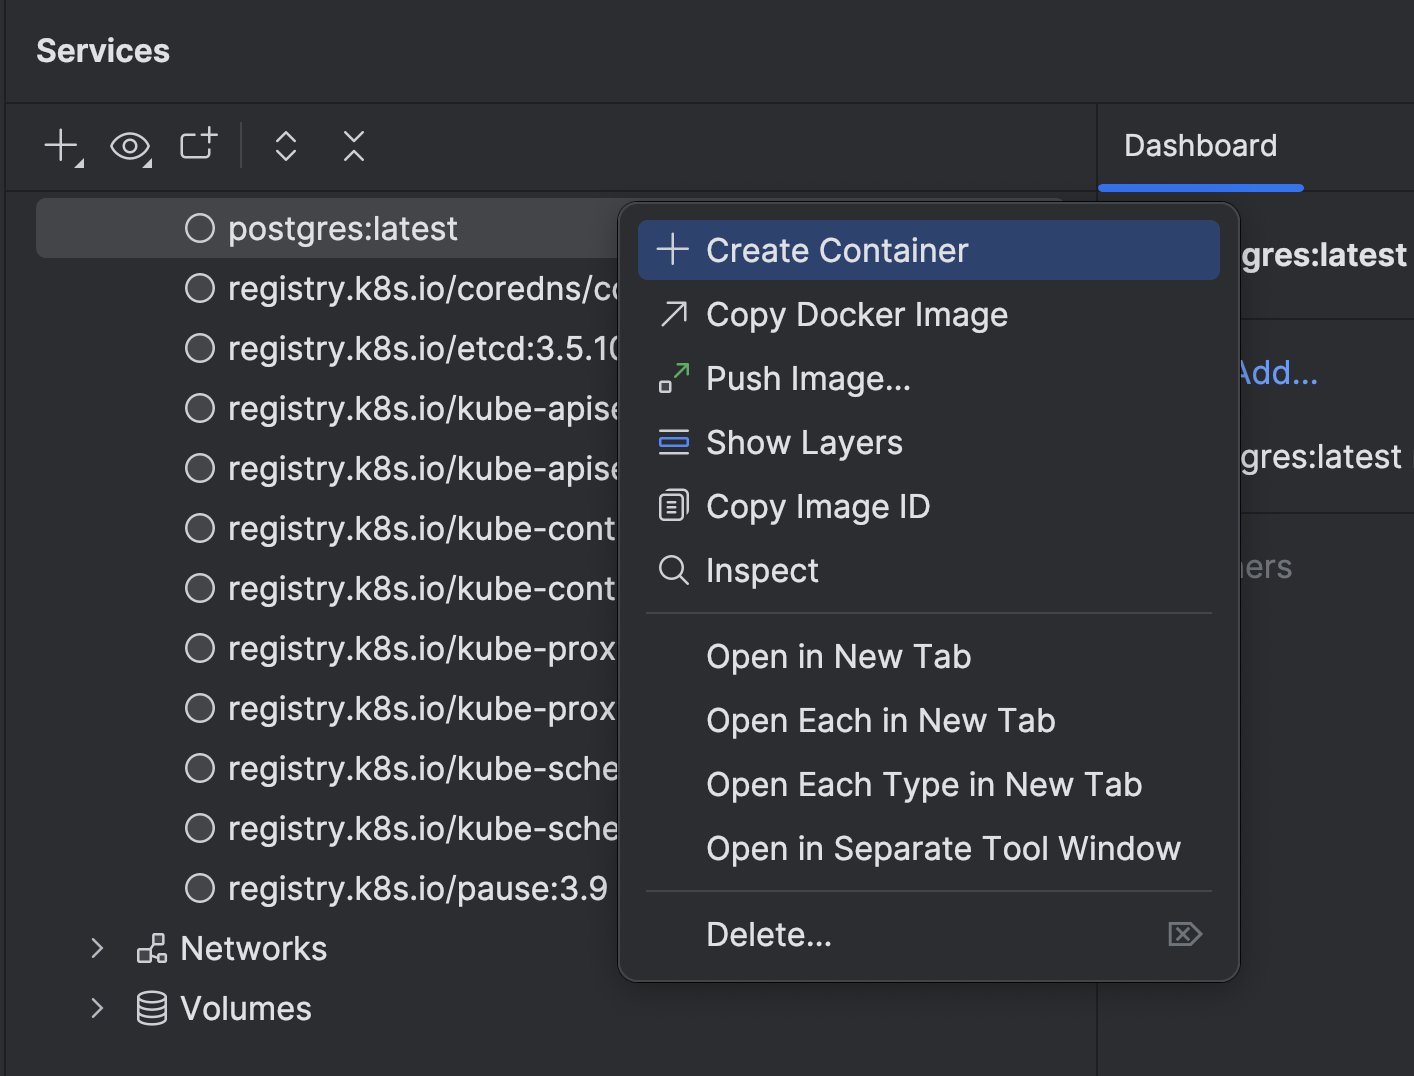Click the Copy Image ID icon

click(x=673, y=506)
